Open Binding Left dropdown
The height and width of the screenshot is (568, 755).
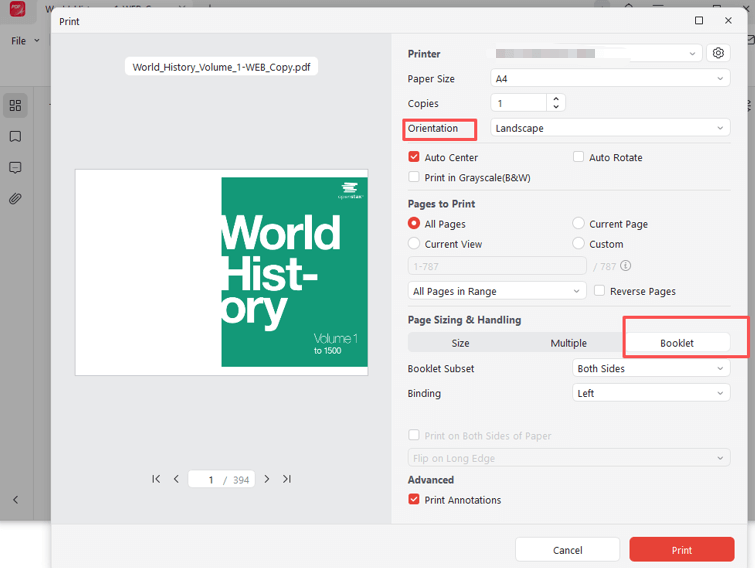tap(651, 393)
